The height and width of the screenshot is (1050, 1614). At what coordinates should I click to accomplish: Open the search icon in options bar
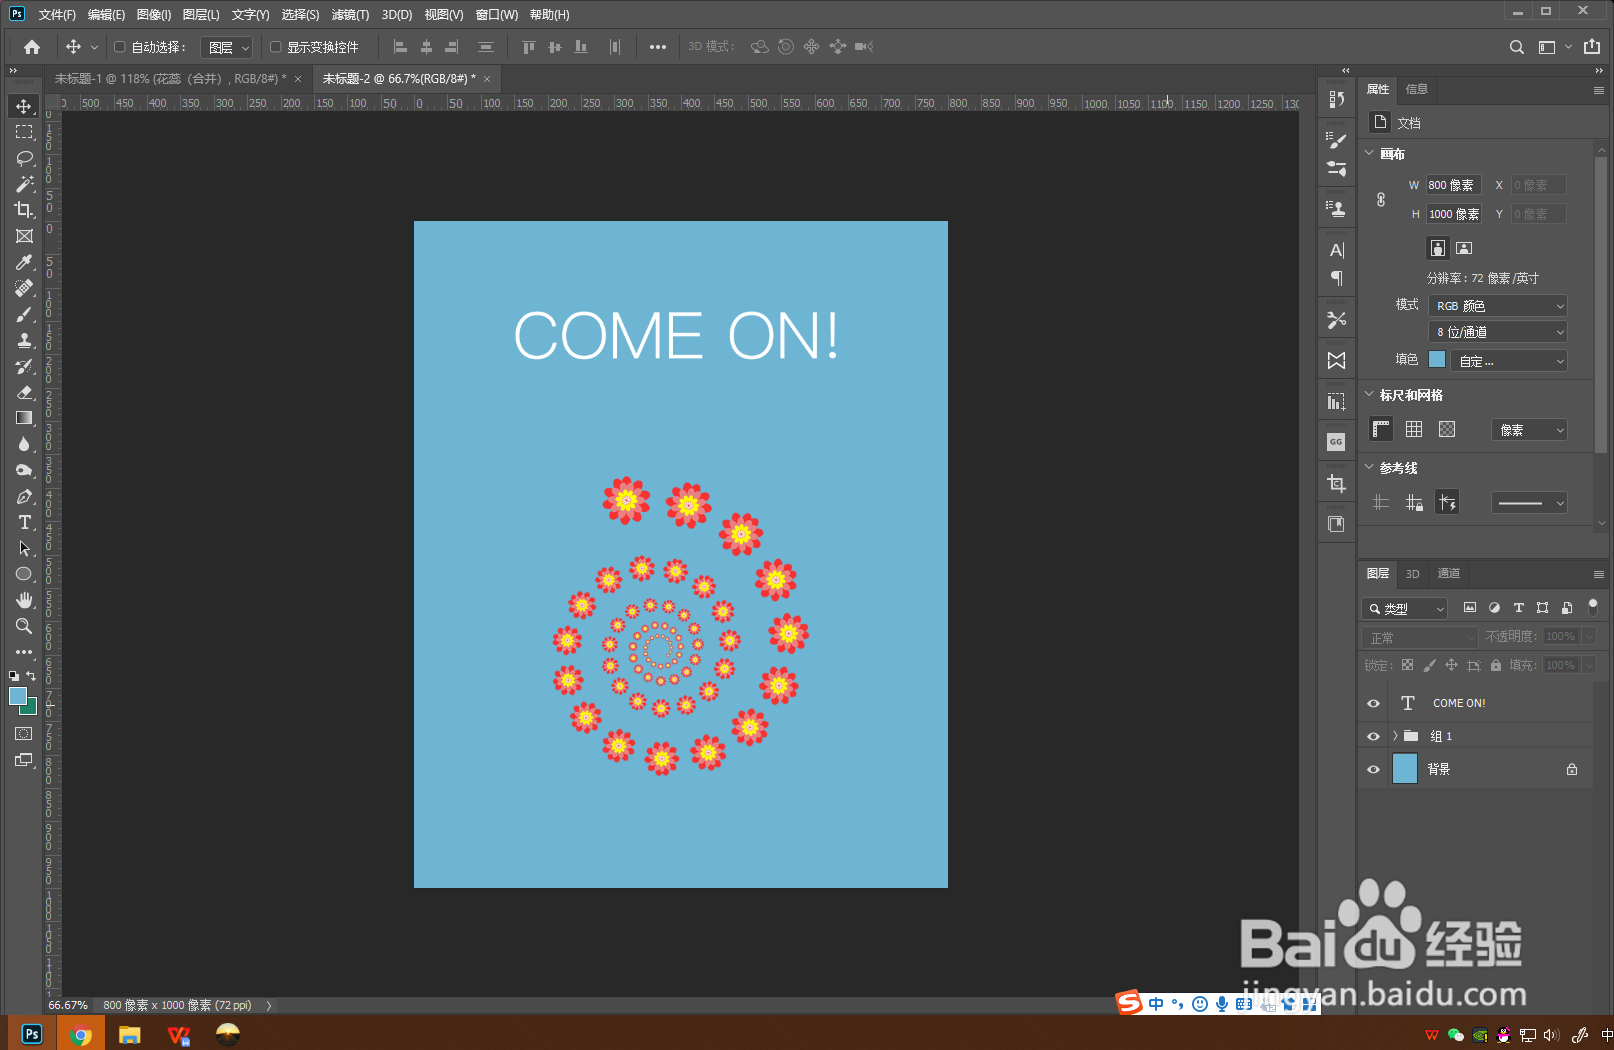pyautogui.click(x=1517, y=47)
